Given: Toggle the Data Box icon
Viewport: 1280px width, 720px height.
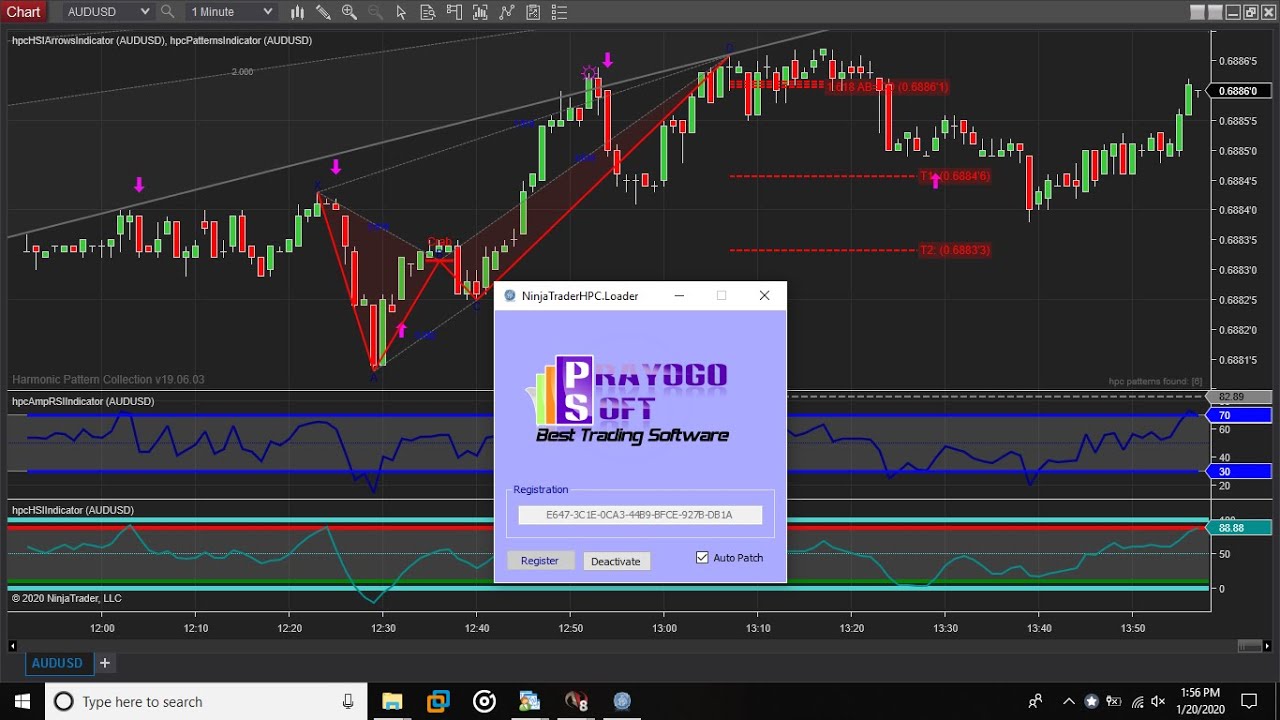Looking at the screenshot, I should [x=428, y=12].
